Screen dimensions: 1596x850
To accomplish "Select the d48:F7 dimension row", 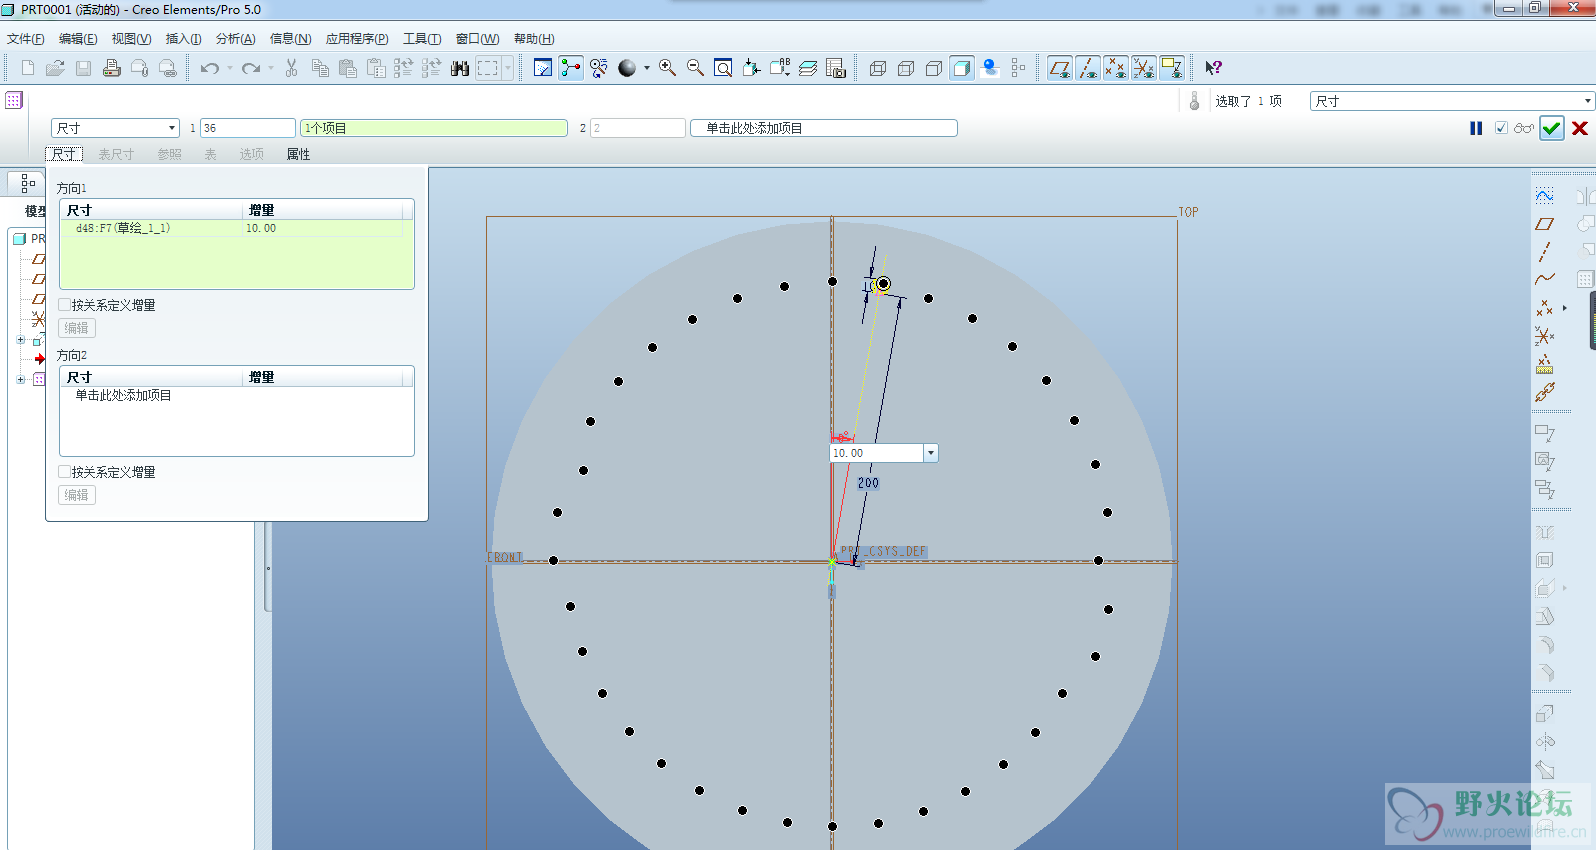I will coord(233,228).
